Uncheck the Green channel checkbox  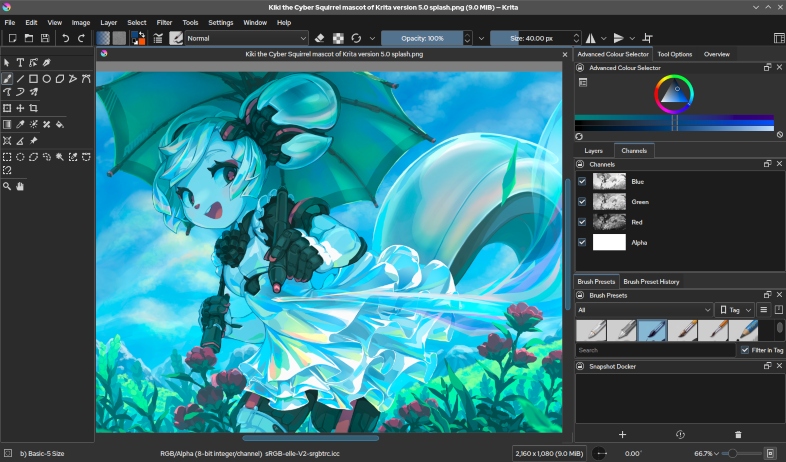pyautogui.click(x=582, y=201)
